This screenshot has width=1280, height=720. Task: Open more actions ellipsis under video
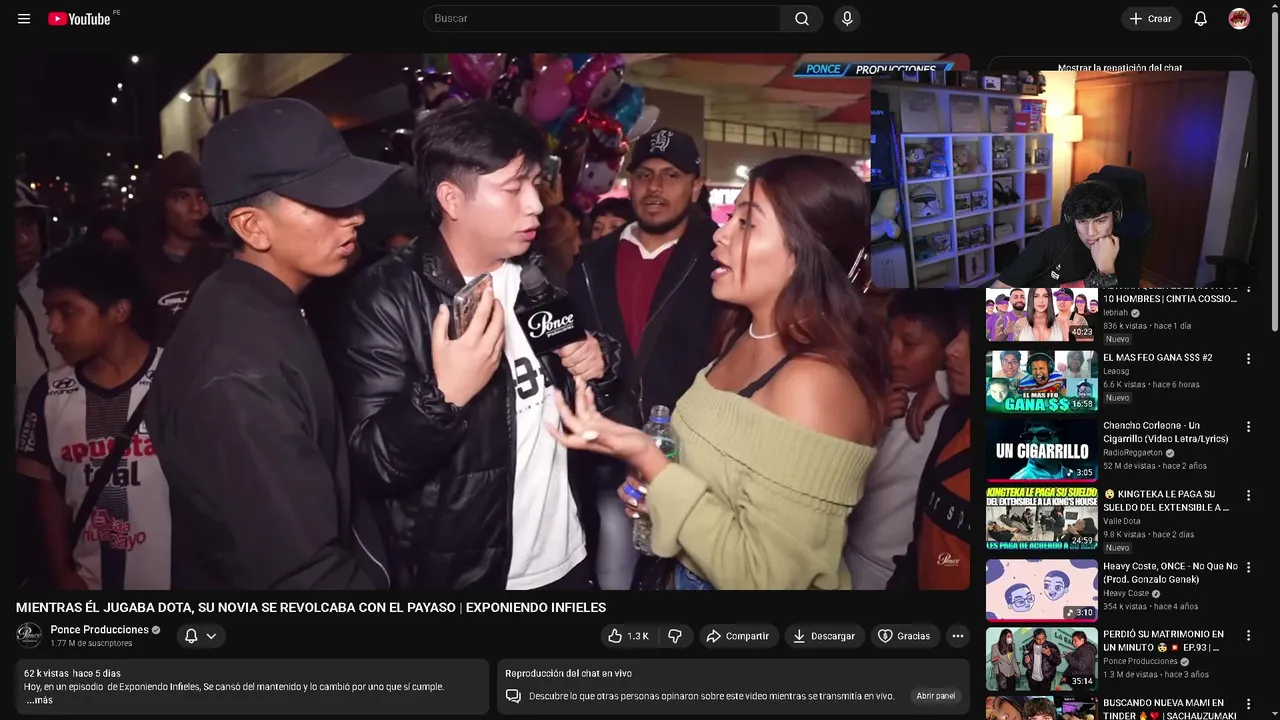tap(957, 636)
